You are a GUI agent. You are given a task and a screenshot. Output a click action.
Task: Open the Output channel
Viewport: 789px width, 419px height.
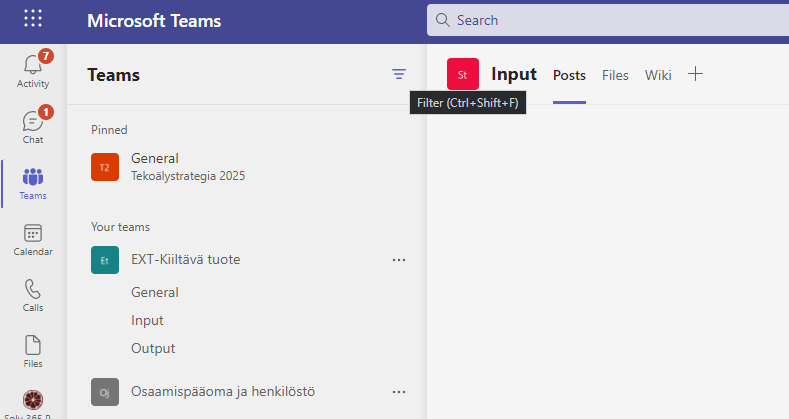tap(153, 348)
